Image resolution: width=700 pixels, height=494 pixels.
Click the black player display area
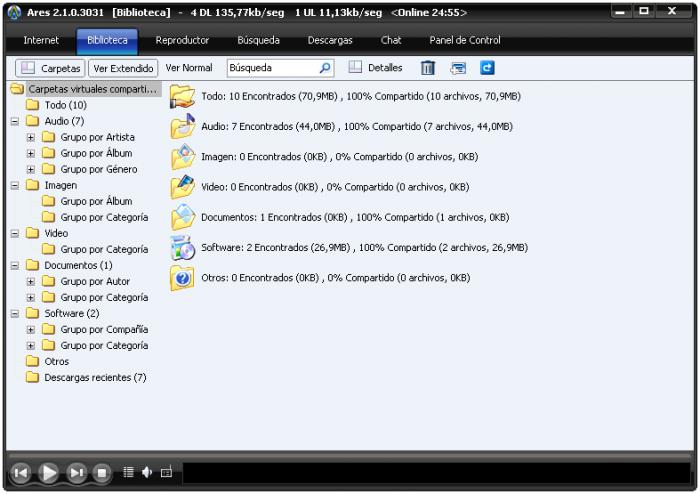(437, 473)
